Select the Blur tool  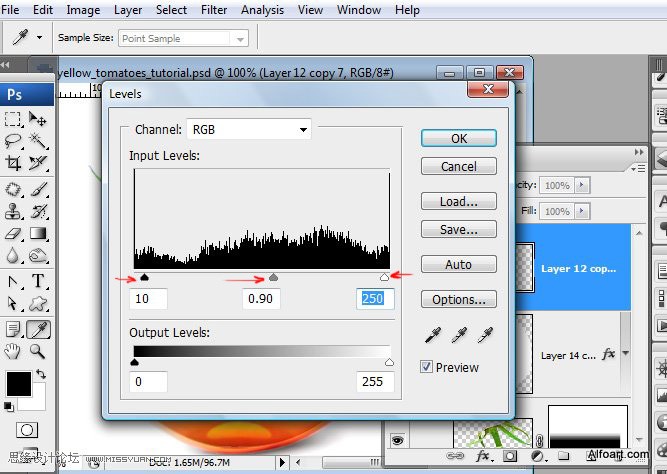(13, 255)
